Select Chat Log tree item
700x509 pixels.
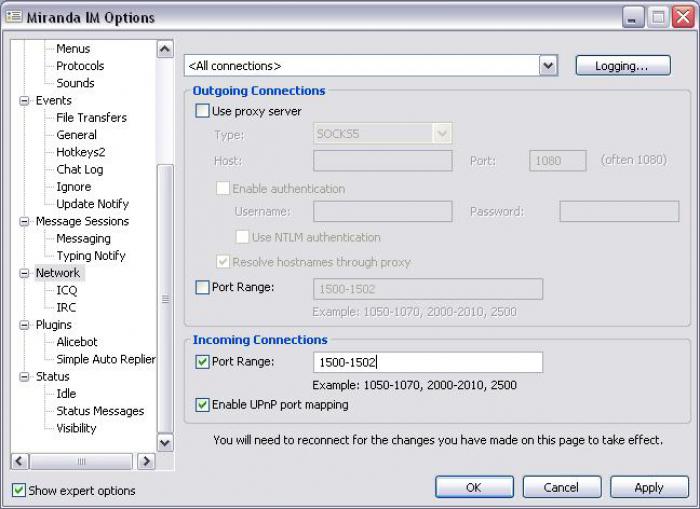tap(79, 170)
